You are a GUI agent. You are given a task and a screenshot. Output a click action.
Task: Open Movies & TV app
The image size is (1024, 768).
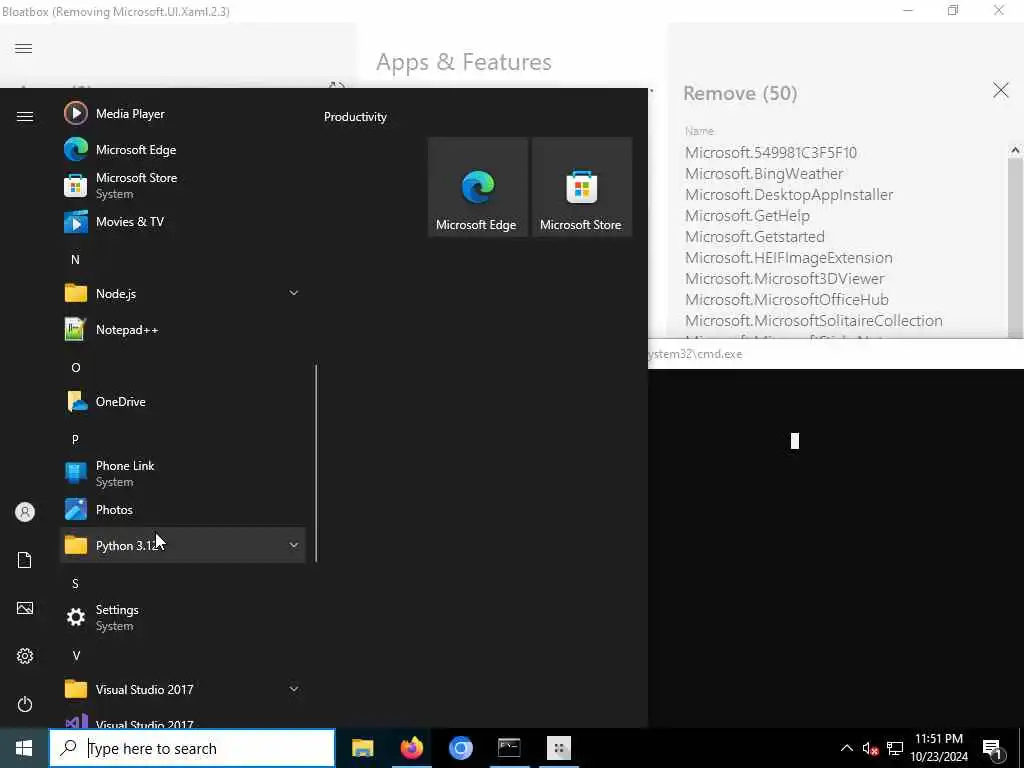183,221
